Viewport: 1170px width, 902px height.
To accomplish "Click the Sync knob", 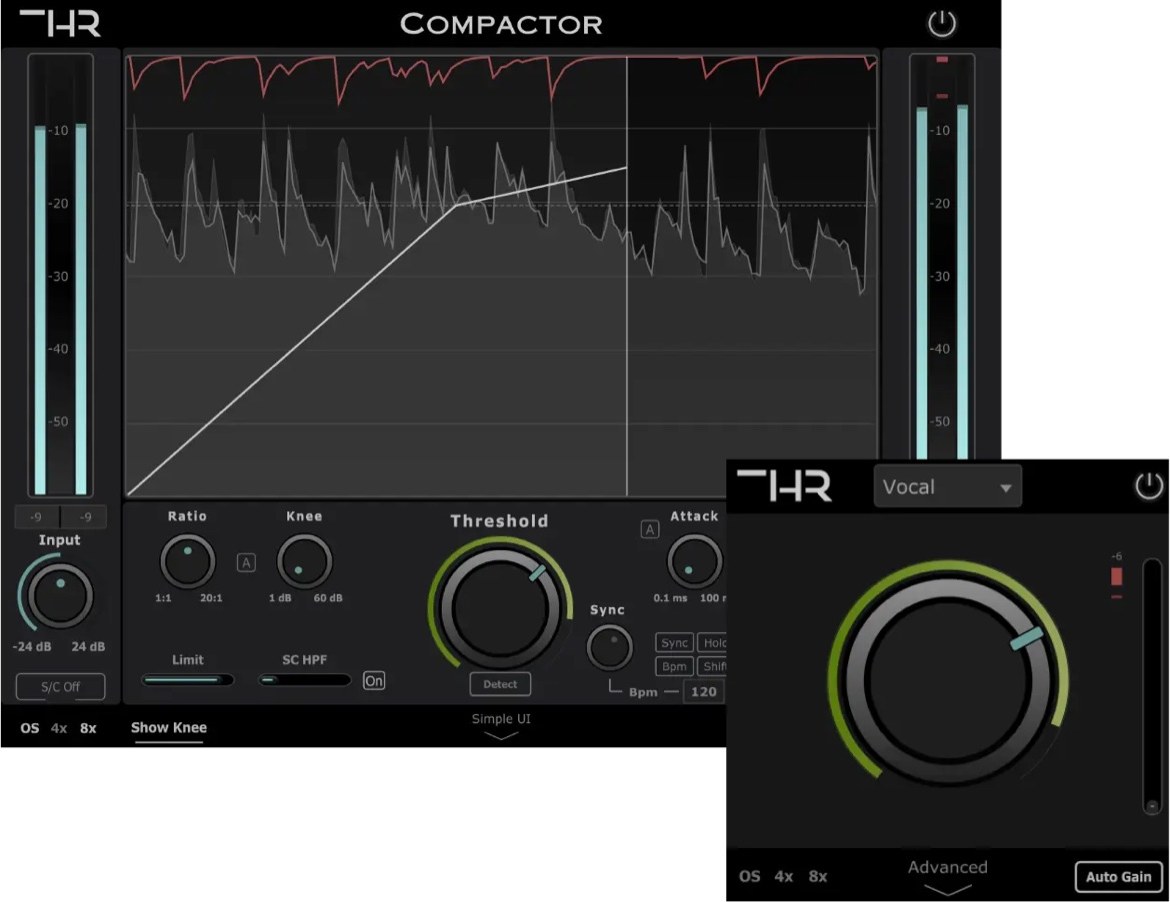I will click(610, 648).
